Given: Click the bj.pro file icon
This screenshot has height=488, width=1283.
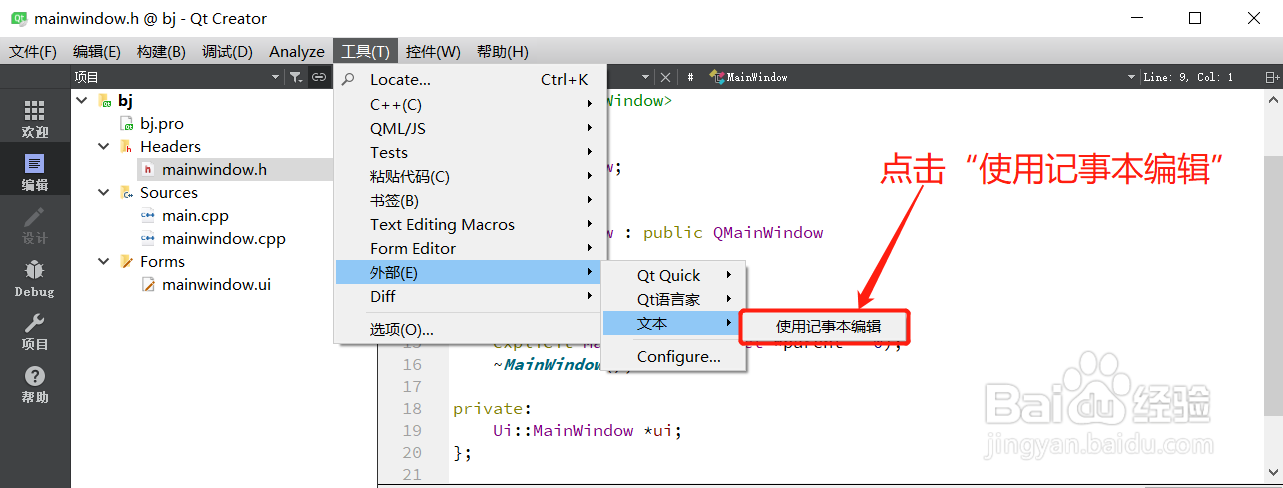Looking at the screenshot, I should (x=127, y=124).
